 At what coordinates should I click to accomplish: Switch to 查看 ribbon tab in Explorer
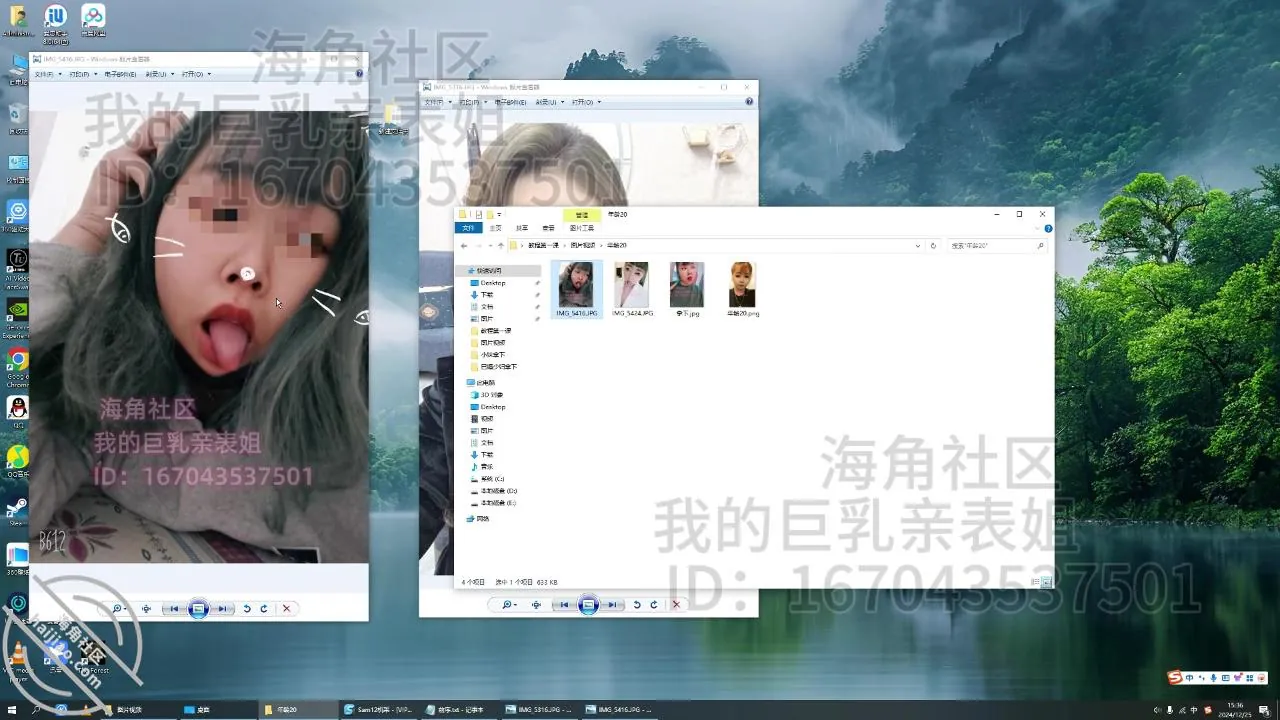[548, 228]
